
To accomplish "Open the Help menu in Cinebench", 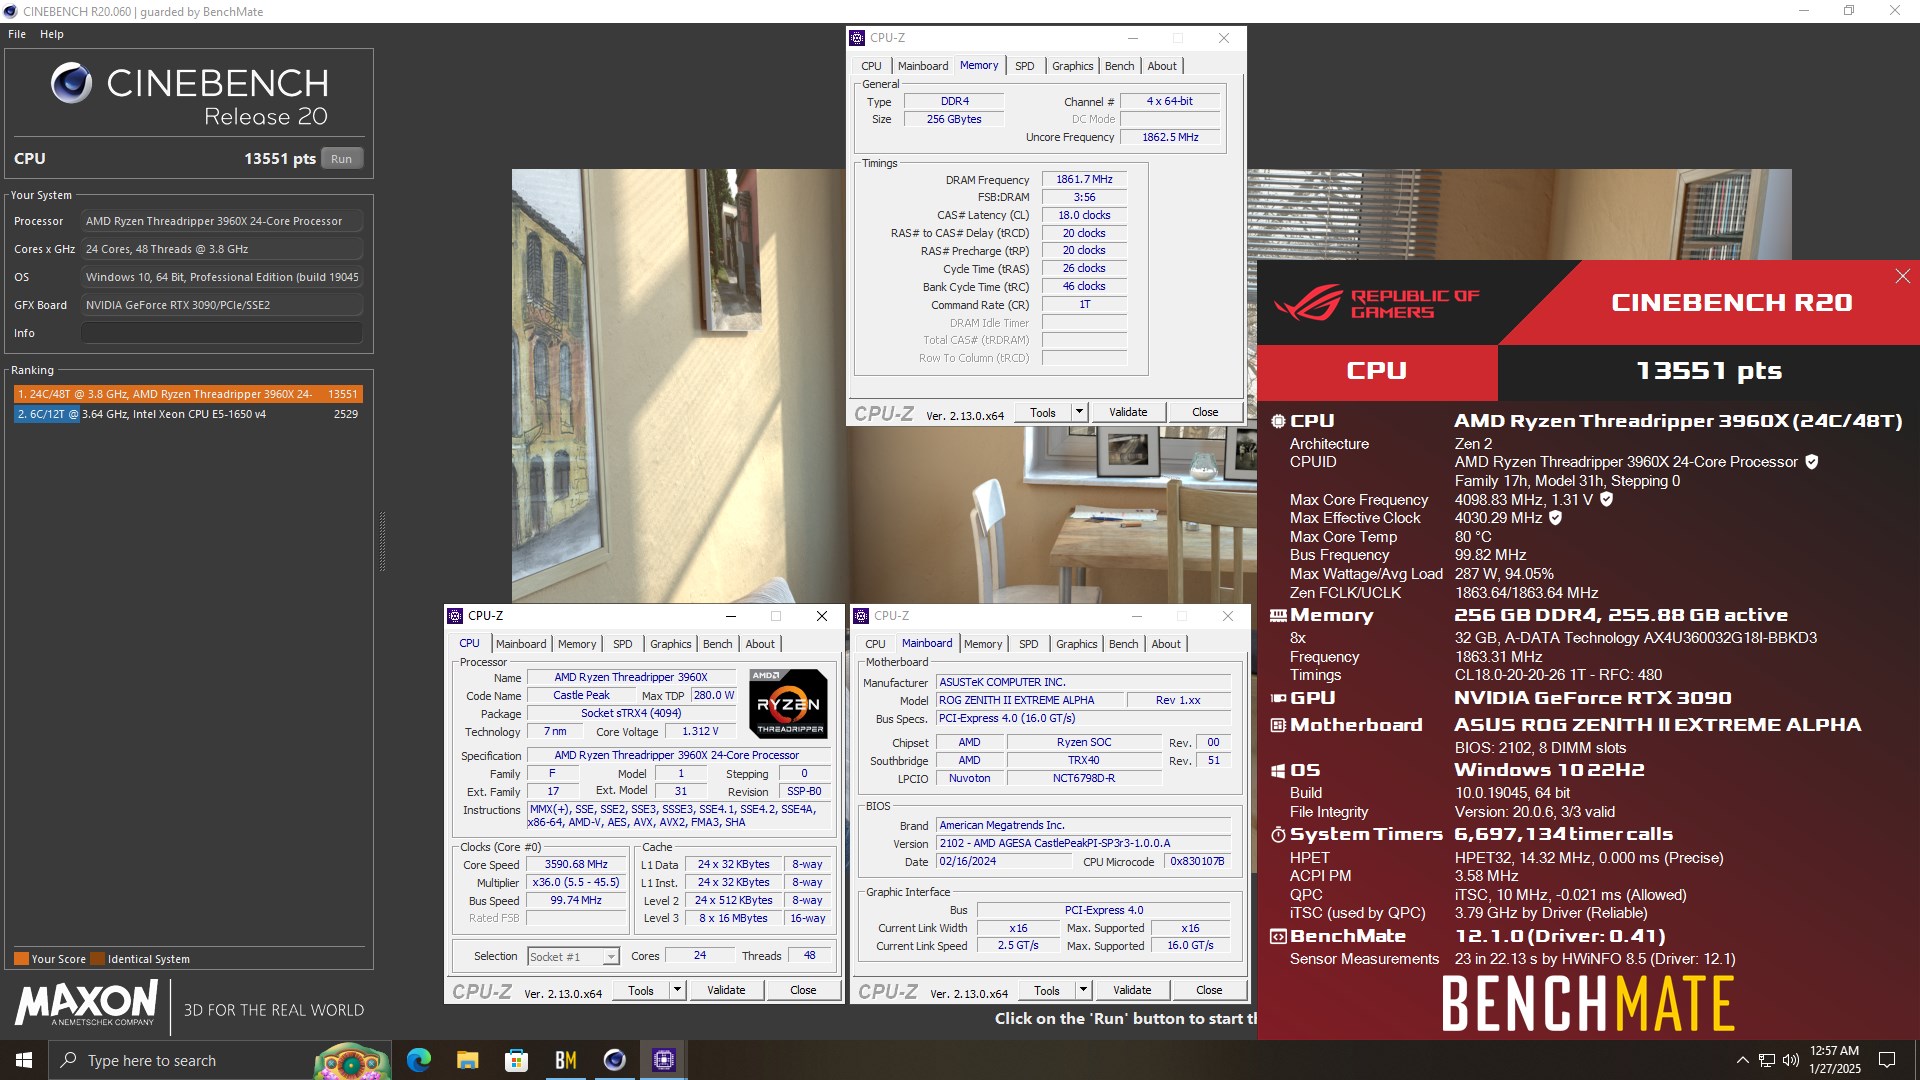I will pos(52,34).
